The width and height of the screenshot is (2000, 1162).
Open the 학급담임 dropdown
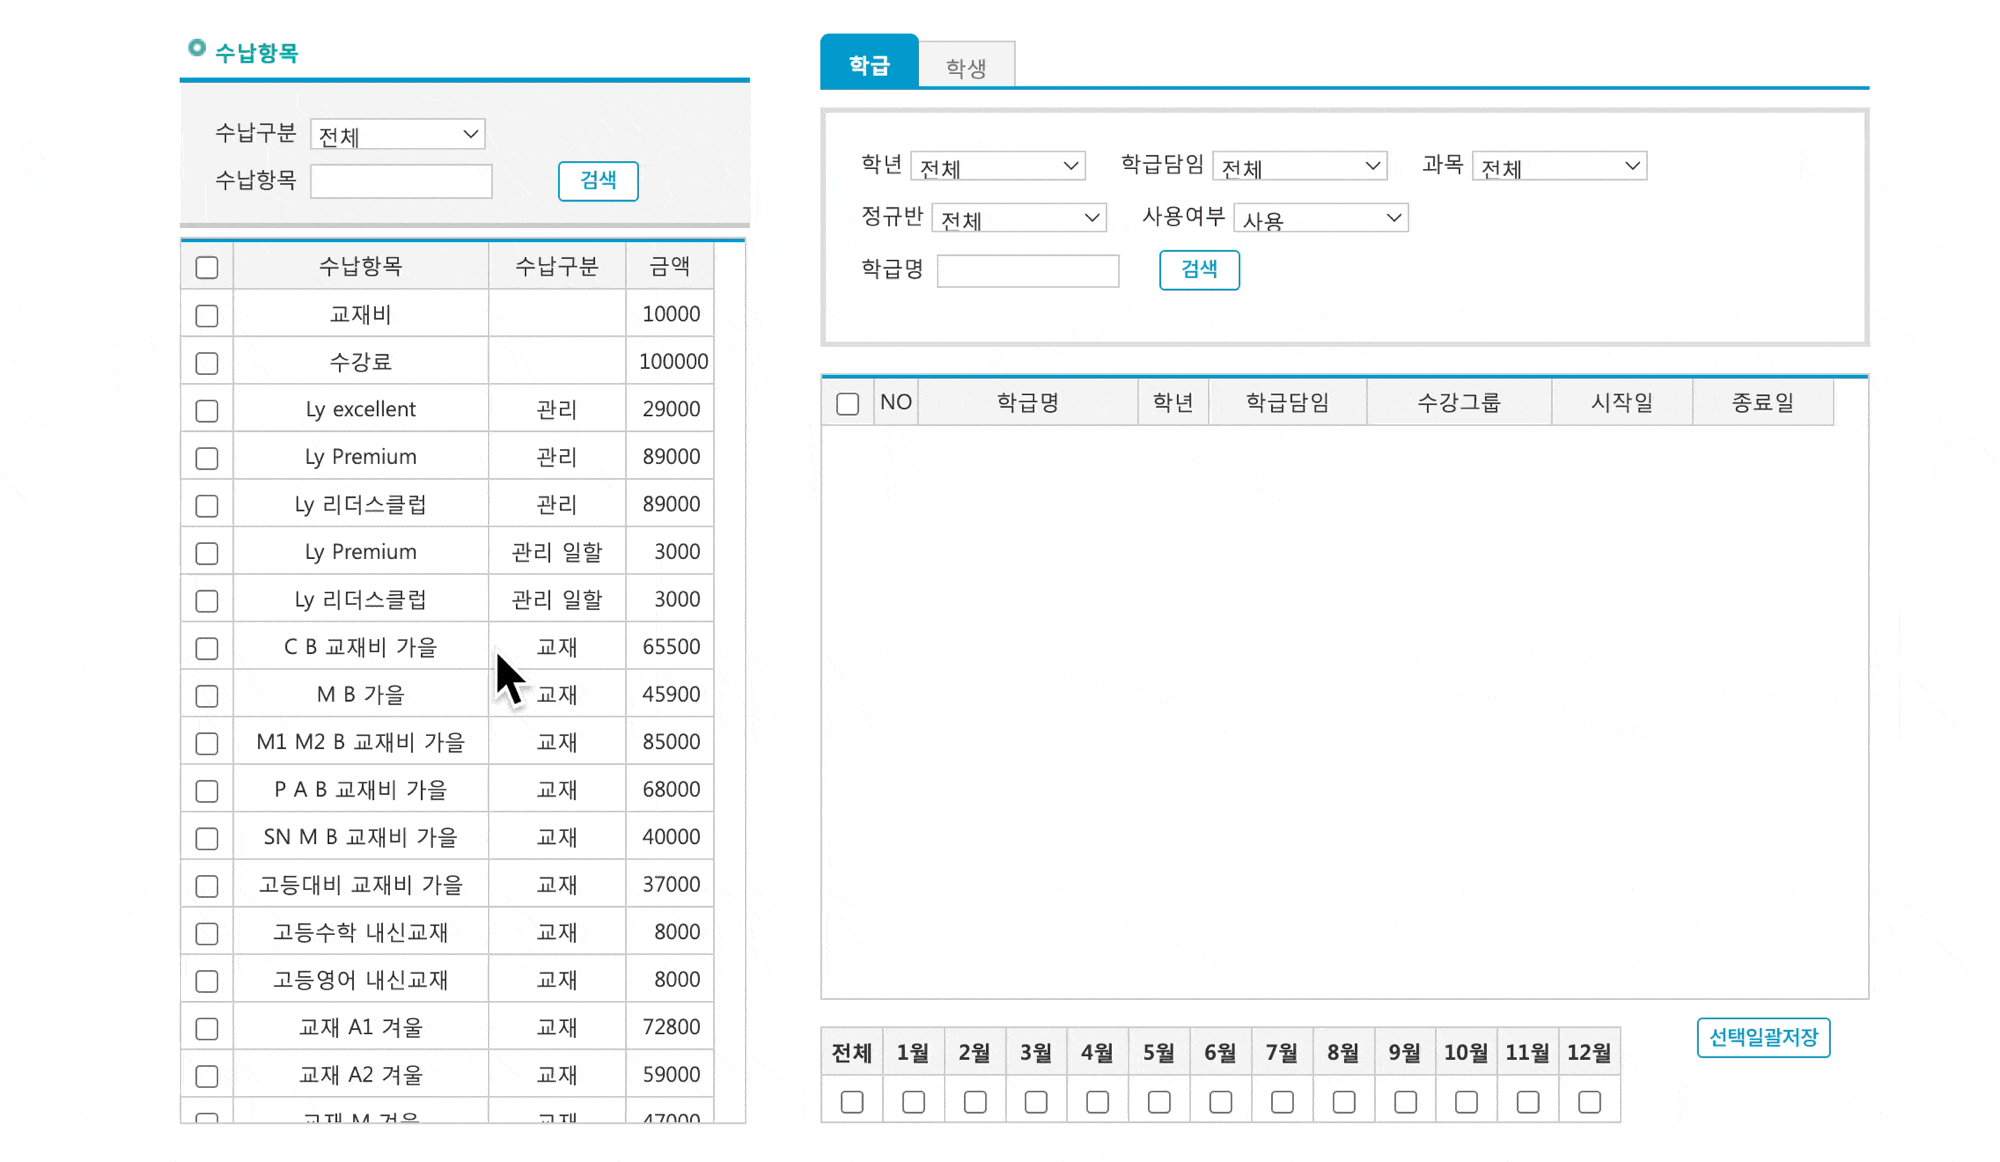(x=1299, y=166)
